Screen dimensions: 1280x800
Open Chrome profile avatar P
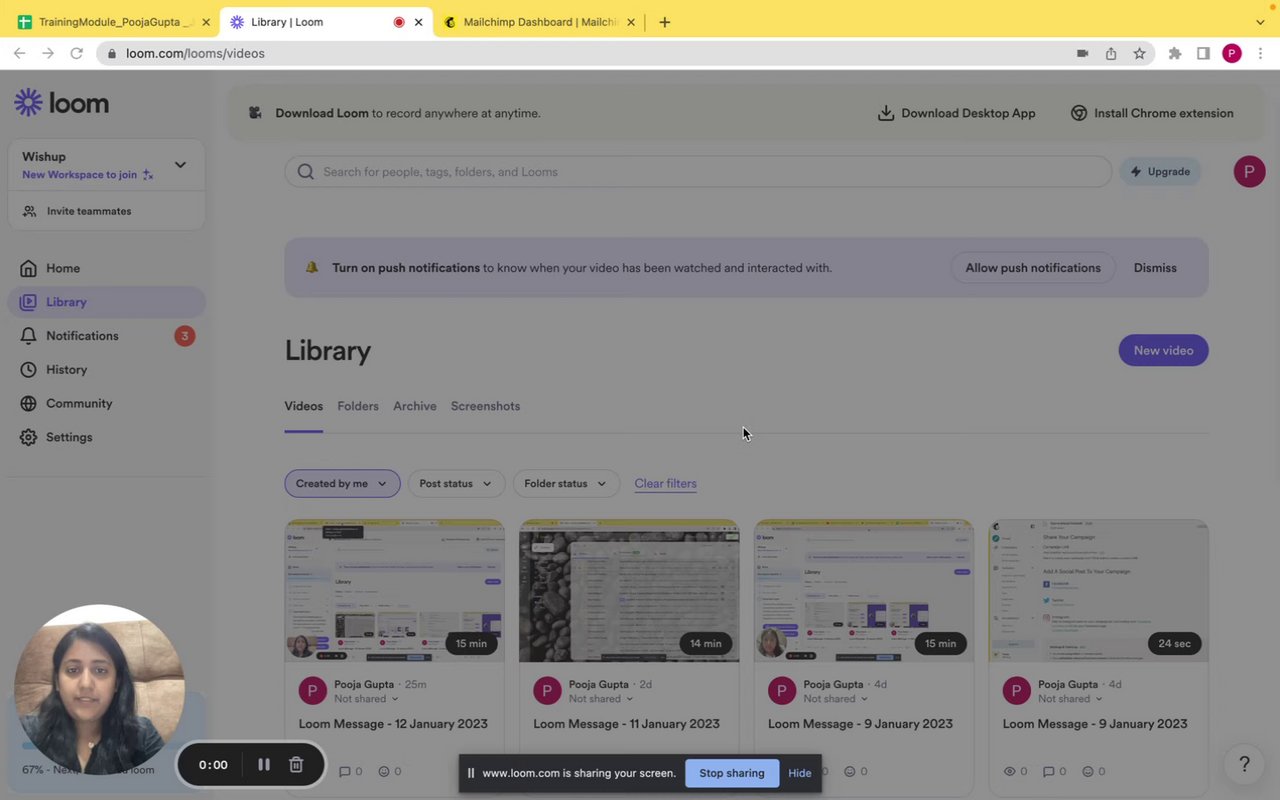(1232, 53)
